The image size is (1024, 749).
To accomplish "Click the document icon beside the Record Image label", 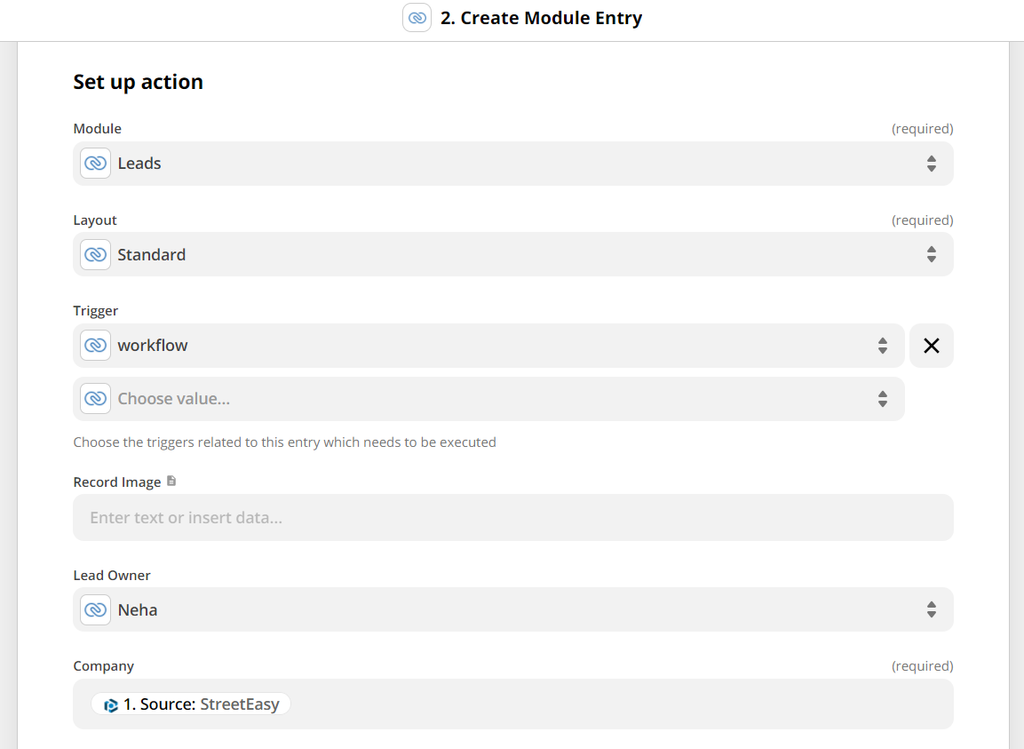I will [170, 480].
